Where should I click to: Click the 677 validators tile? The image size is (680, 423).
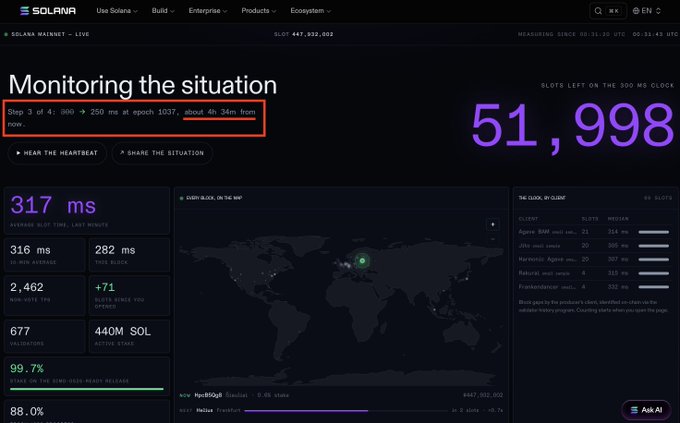click(45, 336)
